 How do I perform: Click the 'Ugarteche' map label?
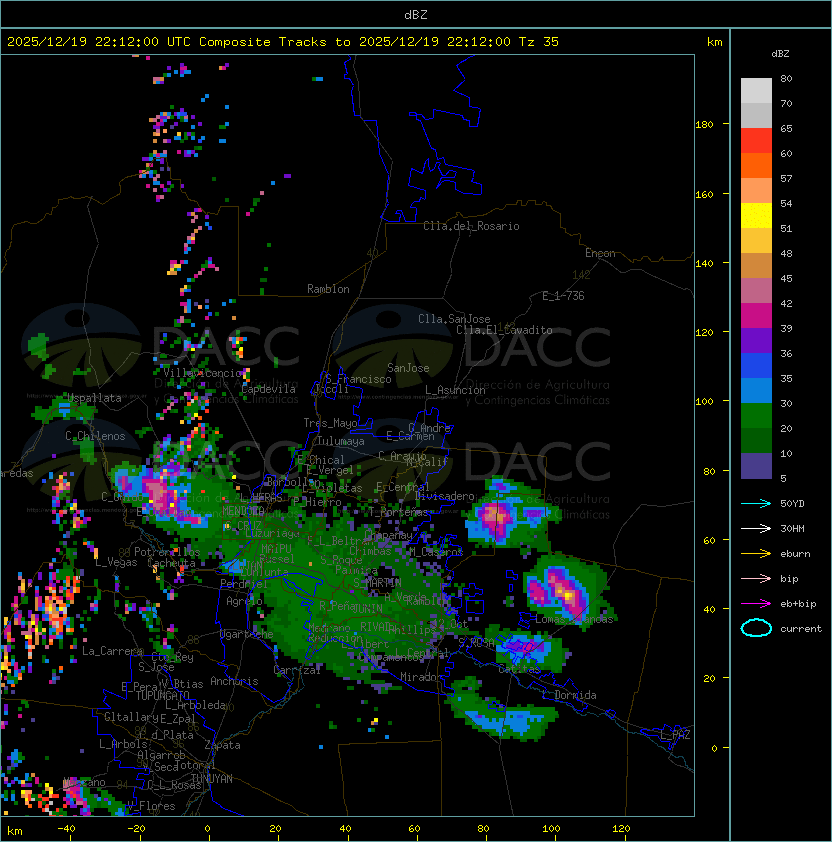tap(247, 634)
